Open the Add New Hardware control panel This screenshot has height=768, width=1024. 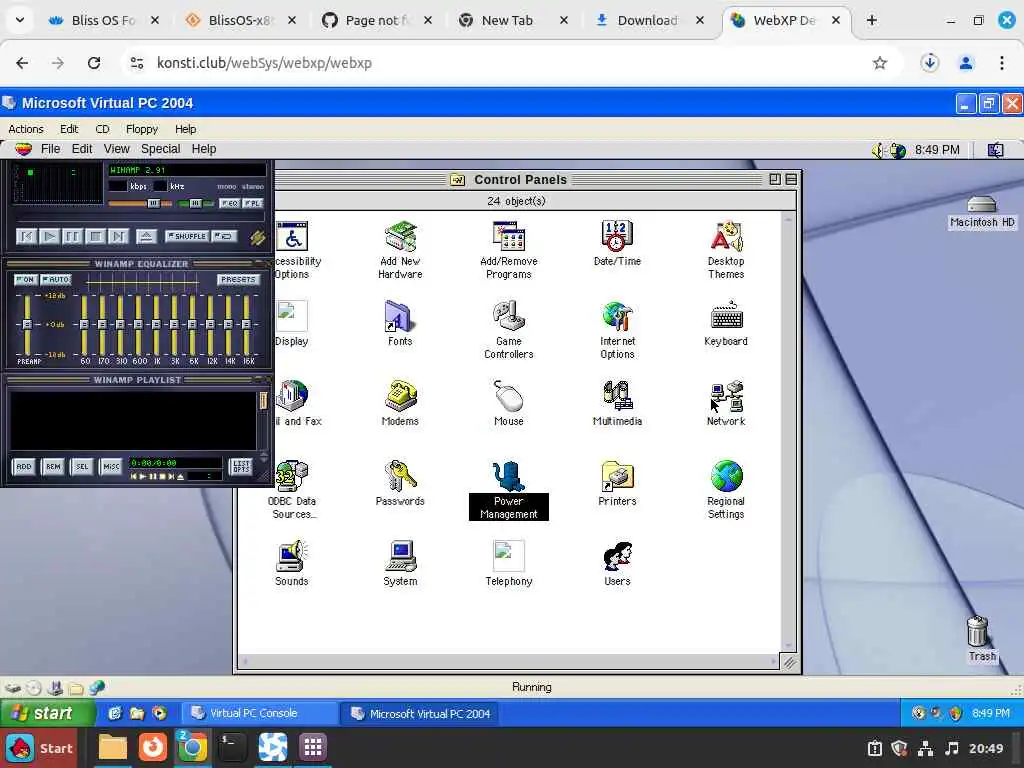pyautogui.click(x=400, y=249)
